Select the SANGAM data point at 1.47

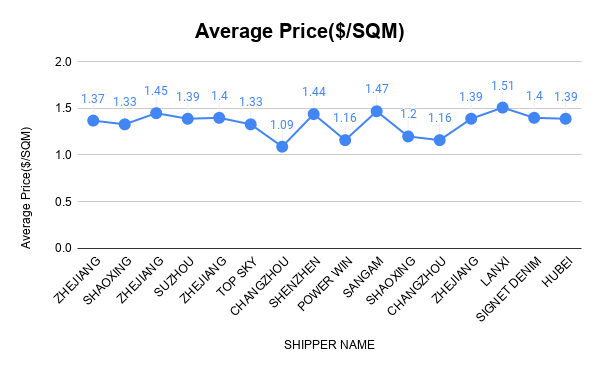point(377,111)
